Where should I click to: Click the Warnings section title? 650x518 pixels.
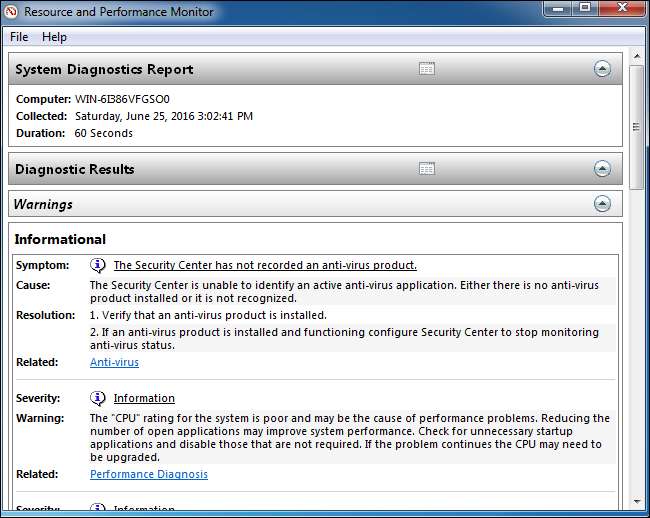[x=43, y=204]
